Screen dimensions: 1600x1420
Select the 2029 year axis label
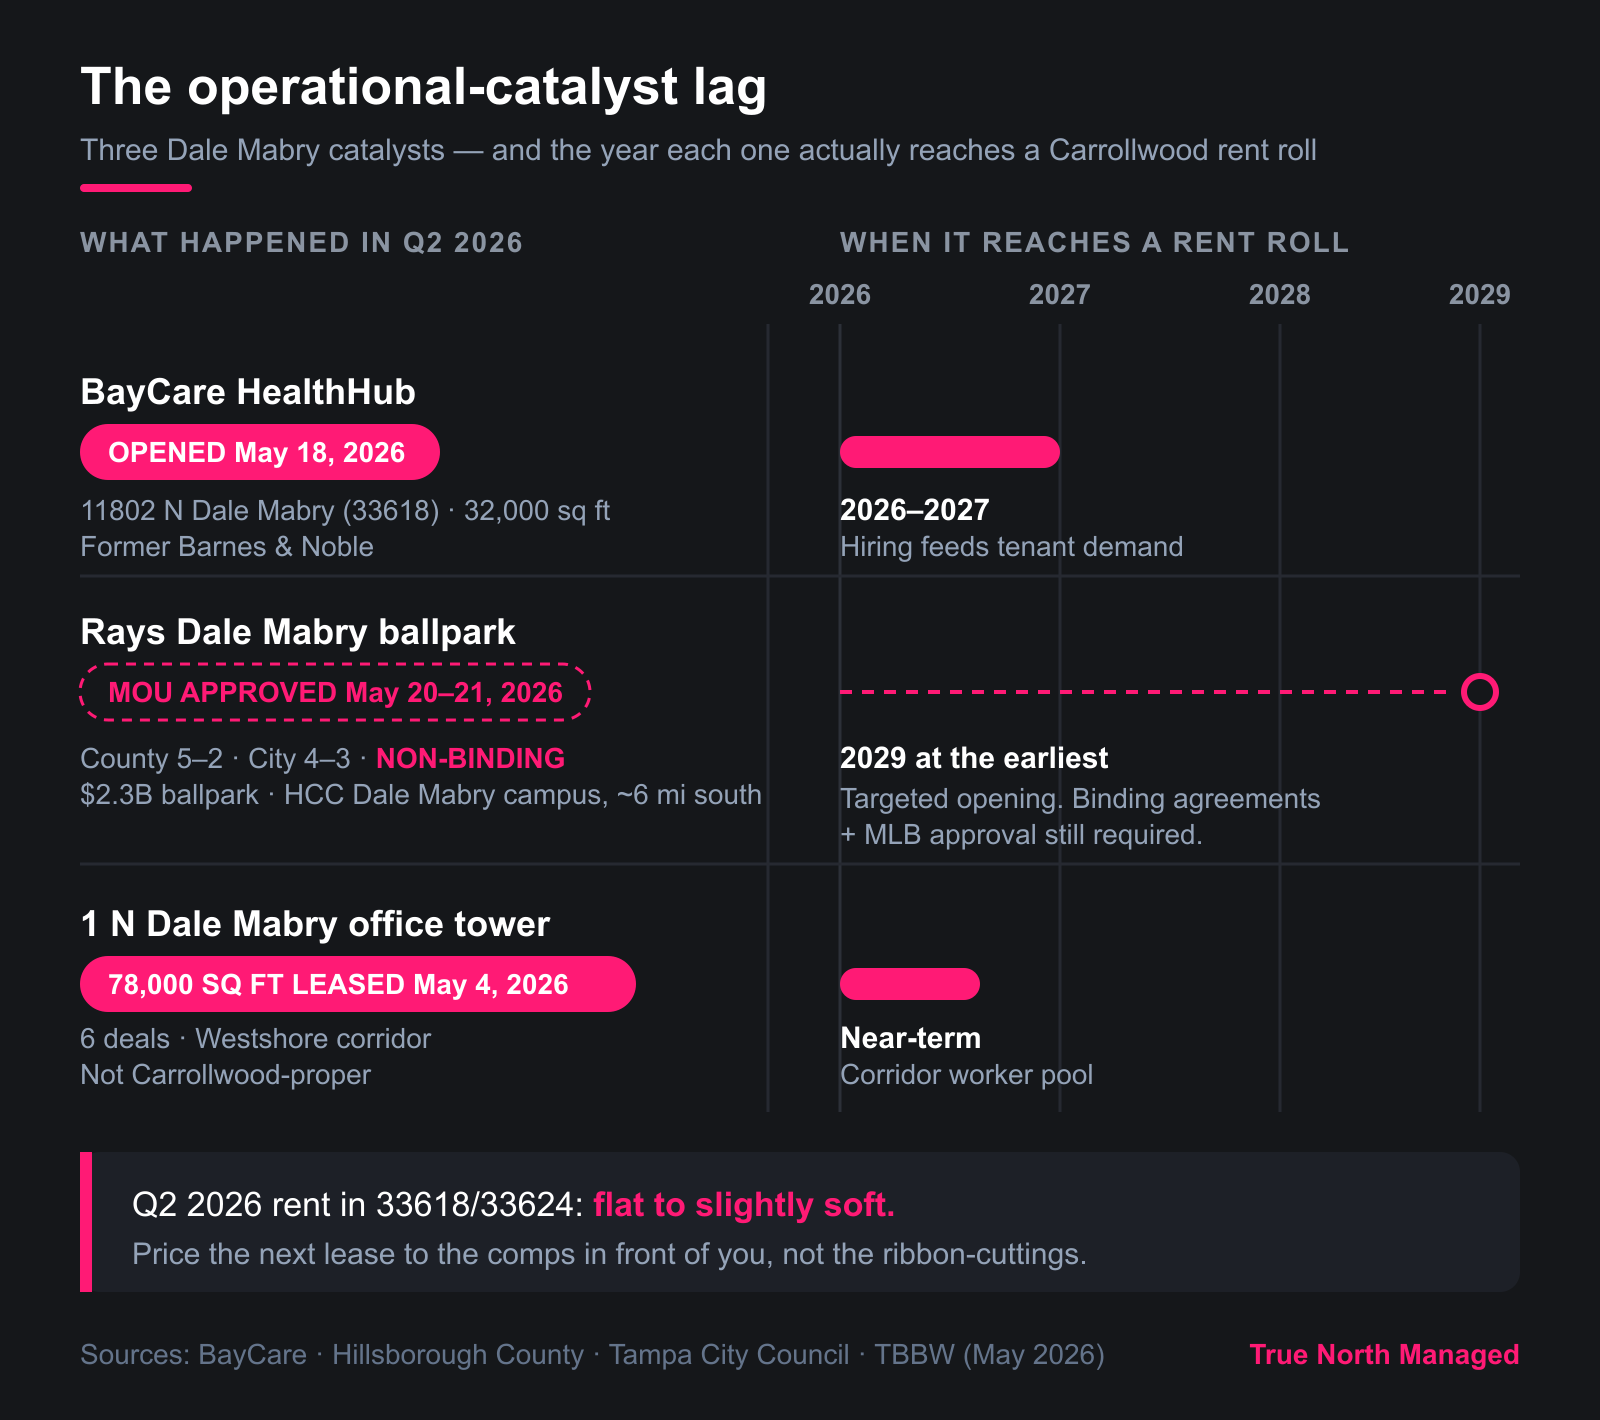[x=1480, y=295]
